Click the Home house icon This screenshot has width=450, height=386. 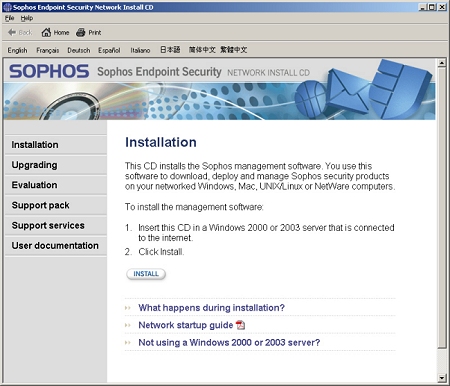click(x=46, y=32)
